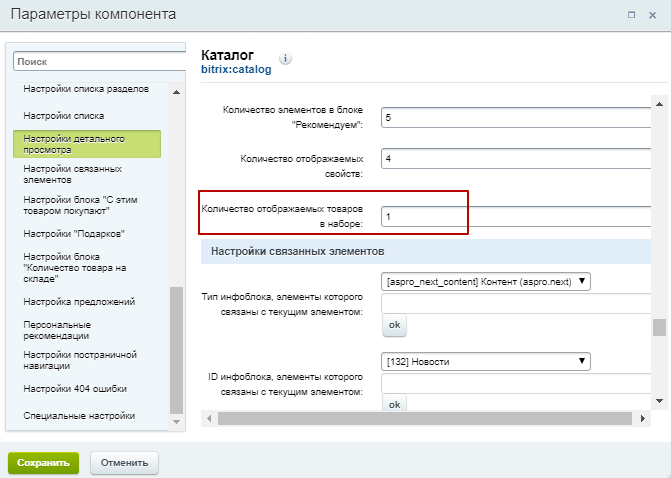
Task: Click the left sidebar scroll-up arrow
Action: coord(176,92)
